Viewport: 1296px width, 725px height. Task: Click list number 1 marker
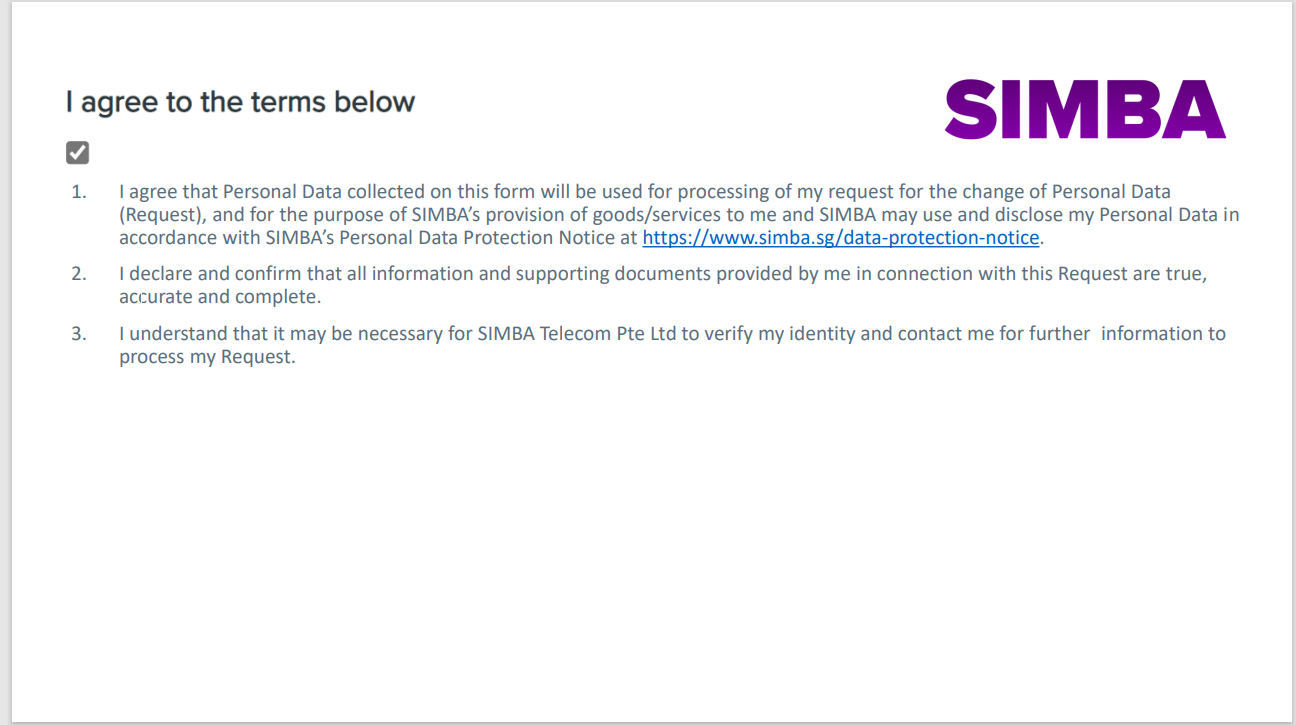point(79,191)
